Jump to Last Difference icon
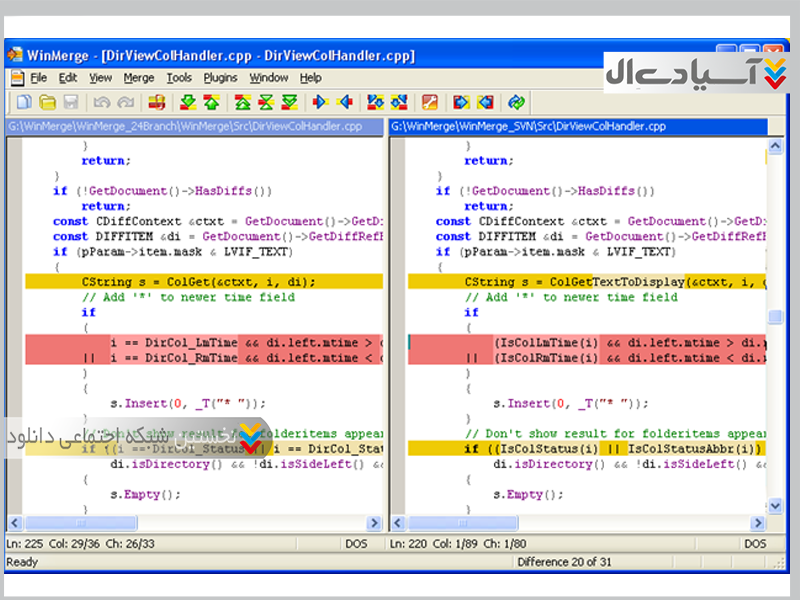This screenshot has width=800, height=600. (x=289, y=102)
